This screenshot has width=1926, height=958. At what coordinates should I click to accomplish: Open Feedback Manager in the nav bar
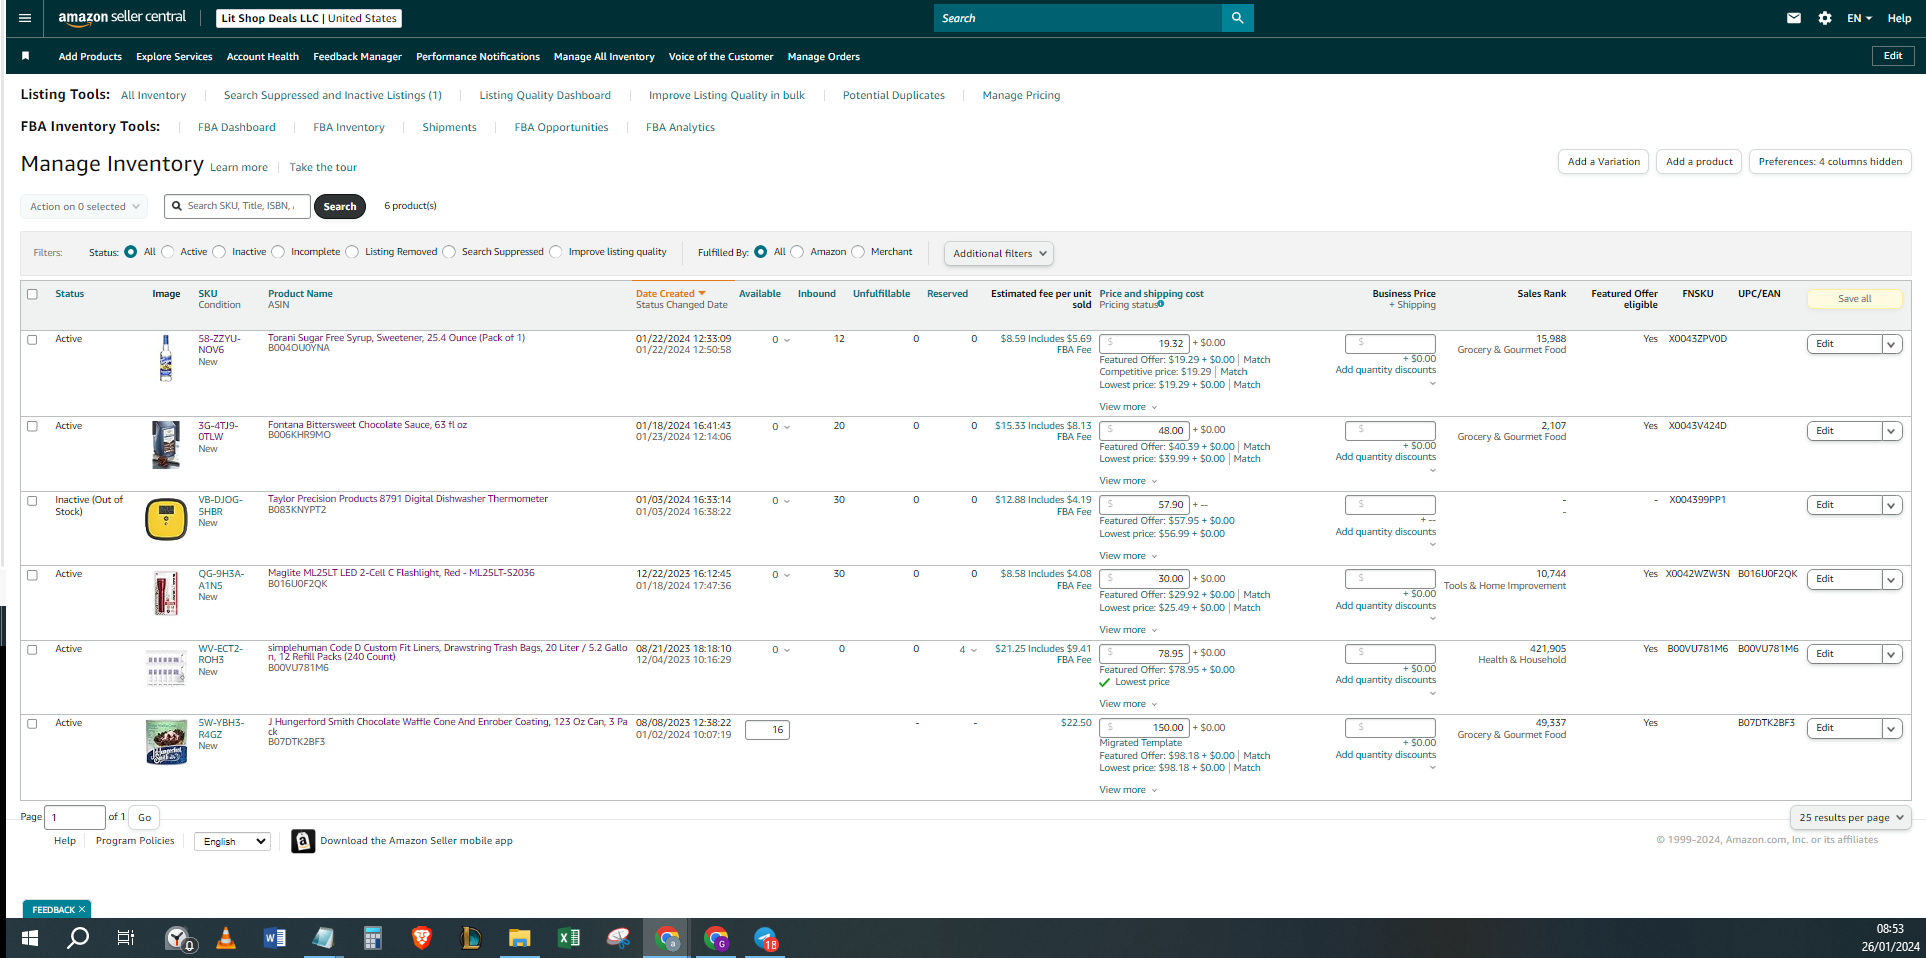click(x=357, y=57)
